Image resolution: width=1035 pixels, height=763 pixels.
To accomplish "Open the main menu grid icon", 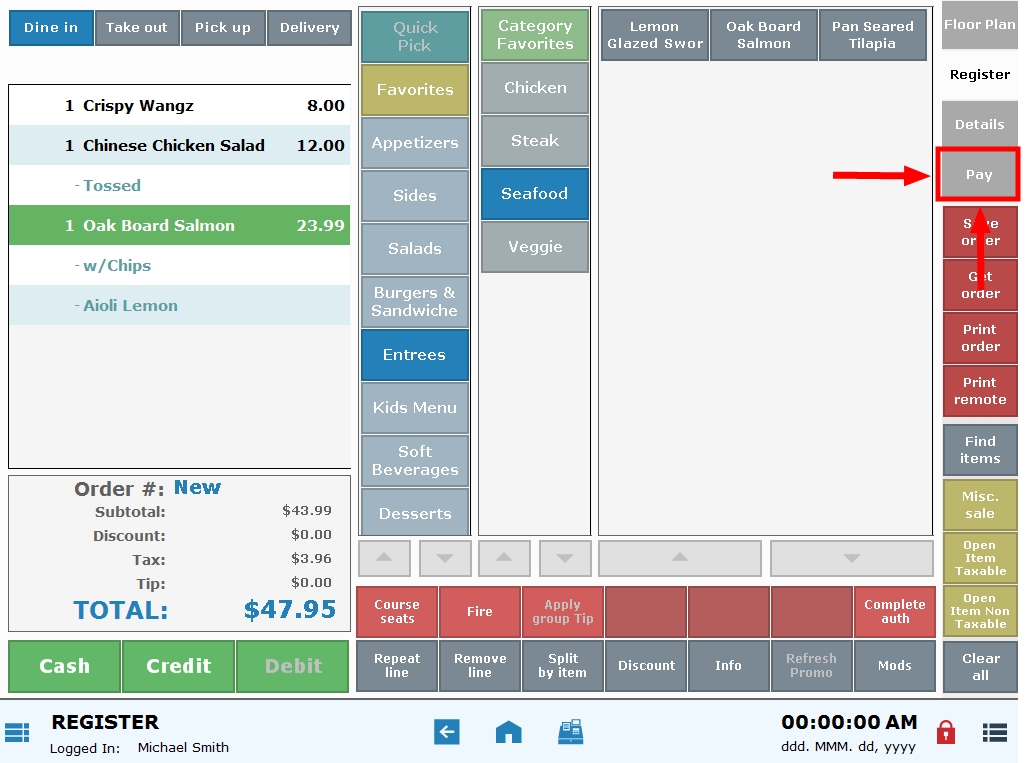I will pyautogui.click(x=17, y=733).
